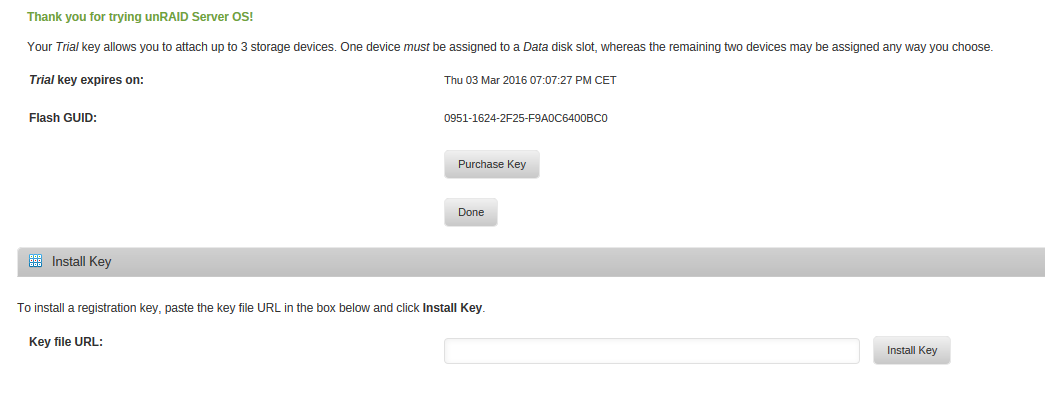Click the Key file URL label
Viewport: 1045px width, 398px height.
pyautogui.click(x=66, y=342)
